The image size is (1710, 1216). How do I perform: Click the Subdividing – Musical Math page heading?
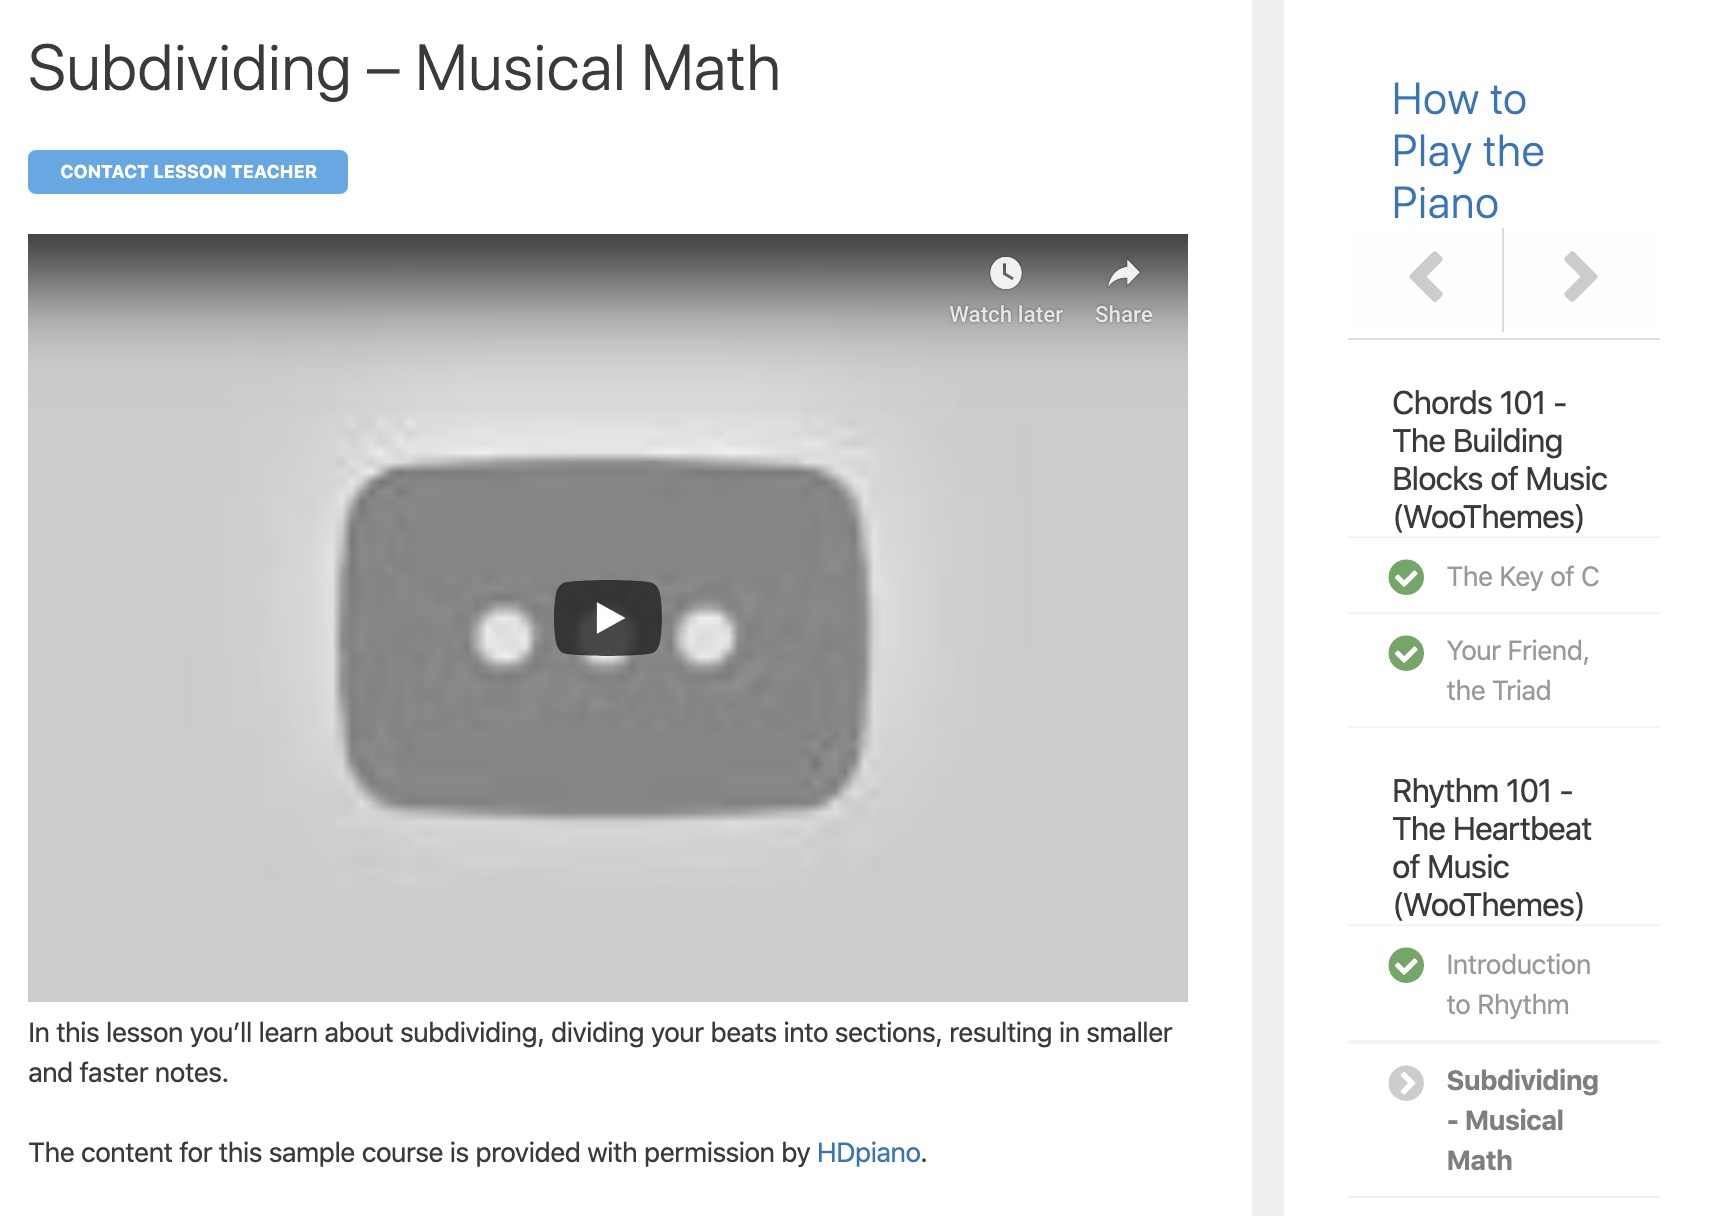404,69
